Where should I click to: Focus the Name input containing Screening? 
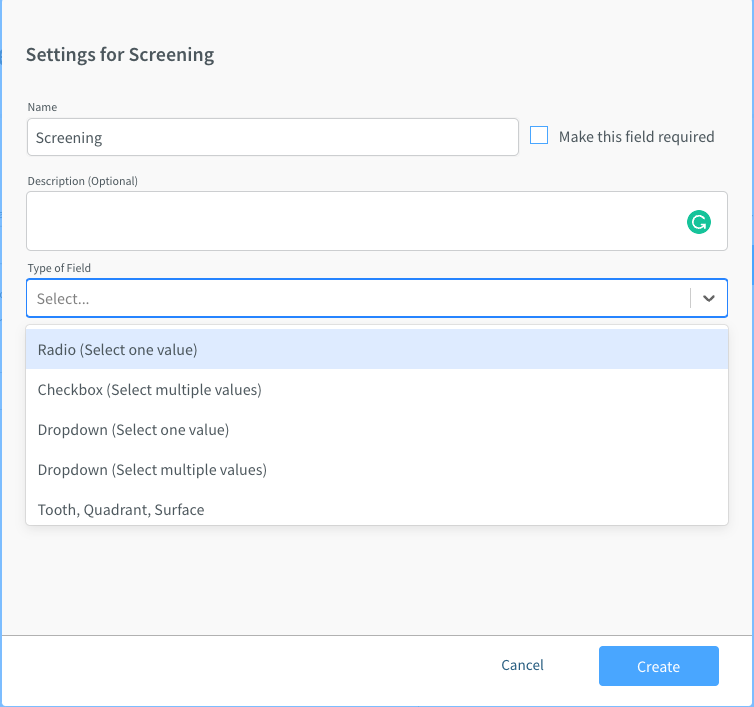tap(273, 137)
